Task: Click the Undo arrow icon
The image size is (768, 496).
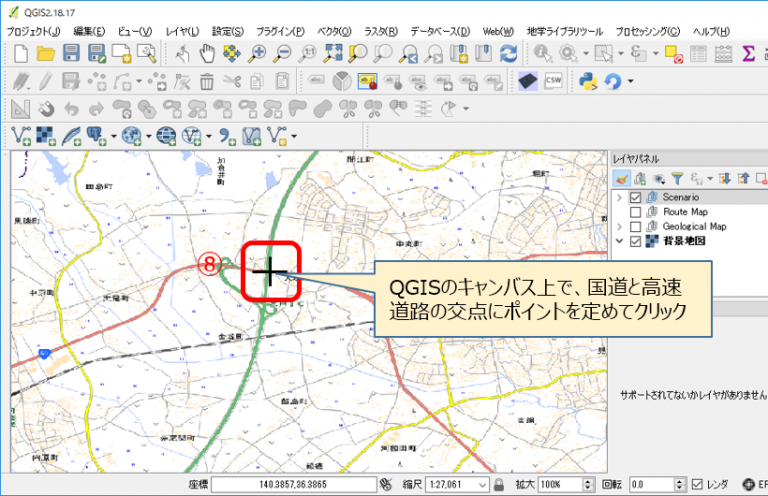Action: coord(72,109)
